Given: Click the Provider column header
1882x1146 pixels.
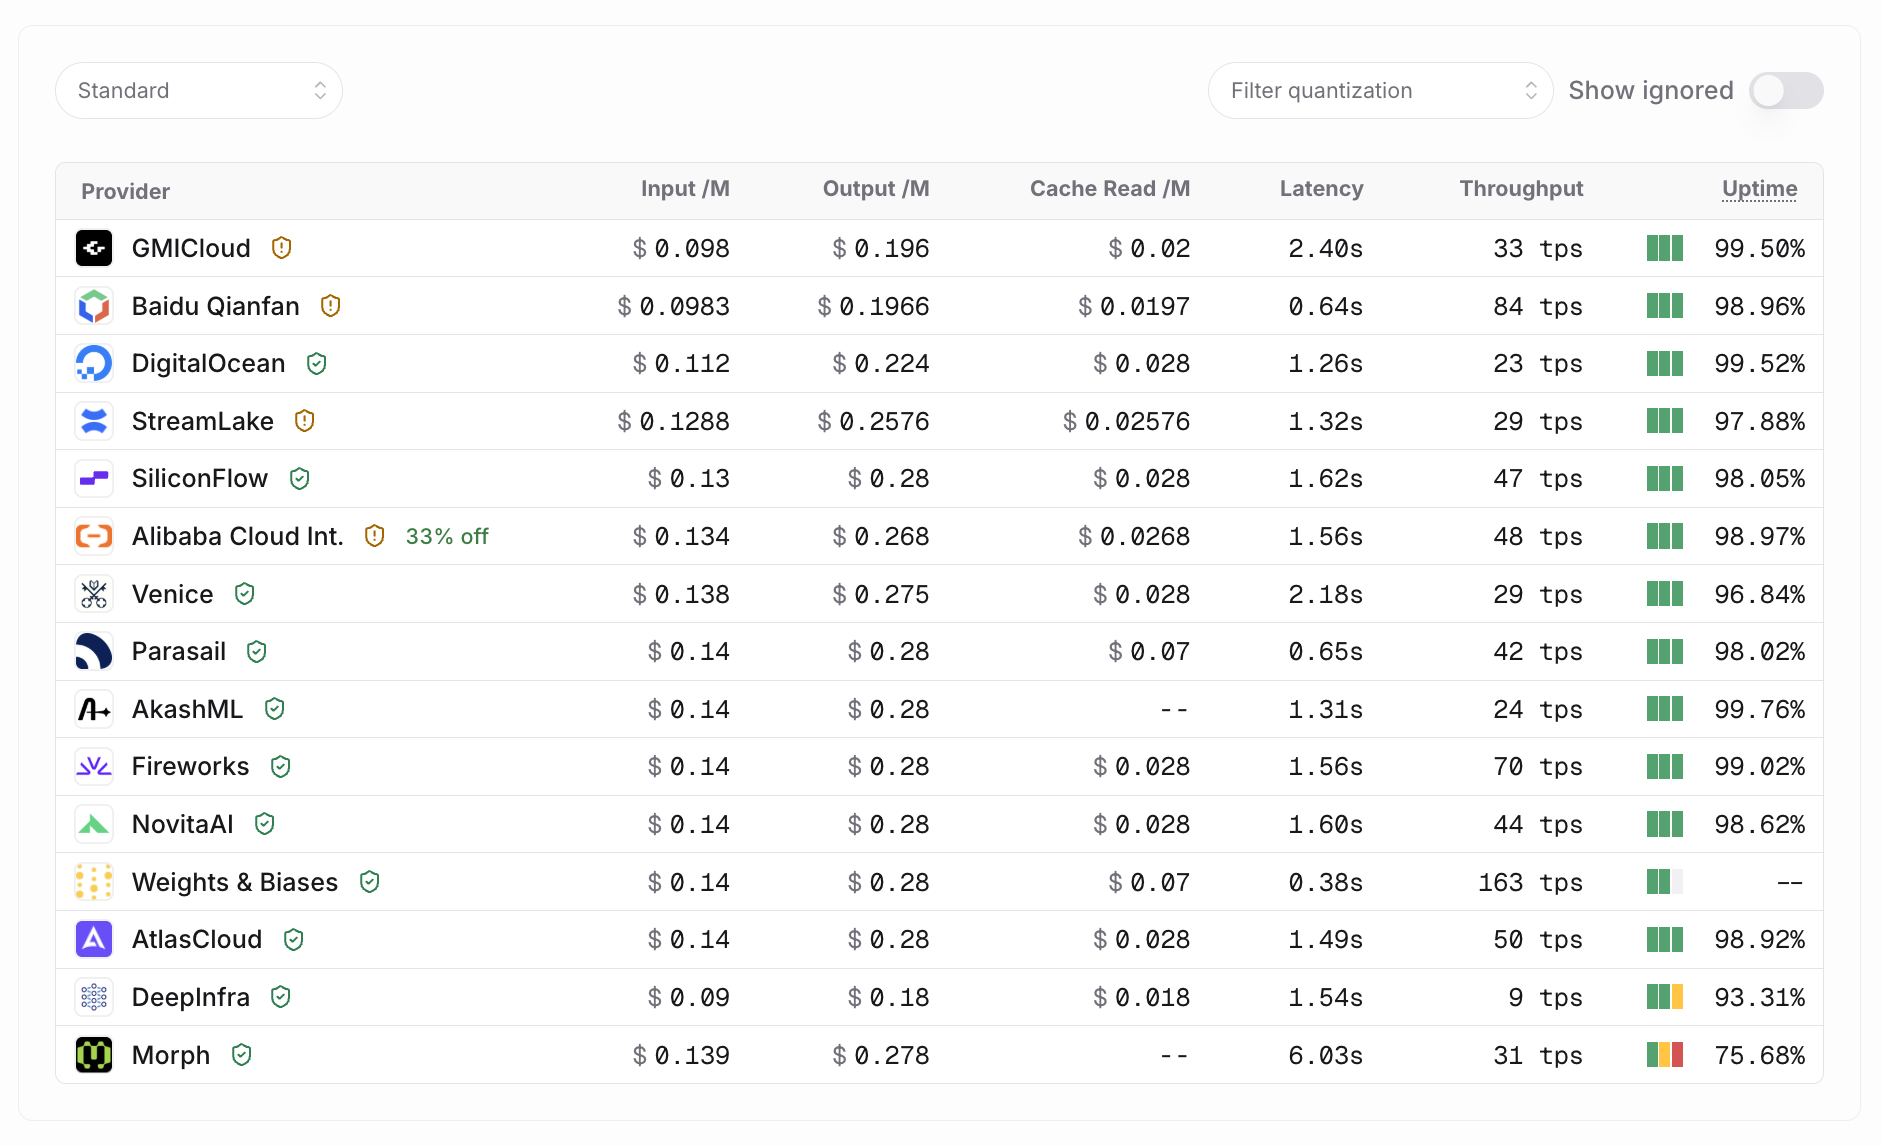Looking at the screenshot, I should (126, 191).
